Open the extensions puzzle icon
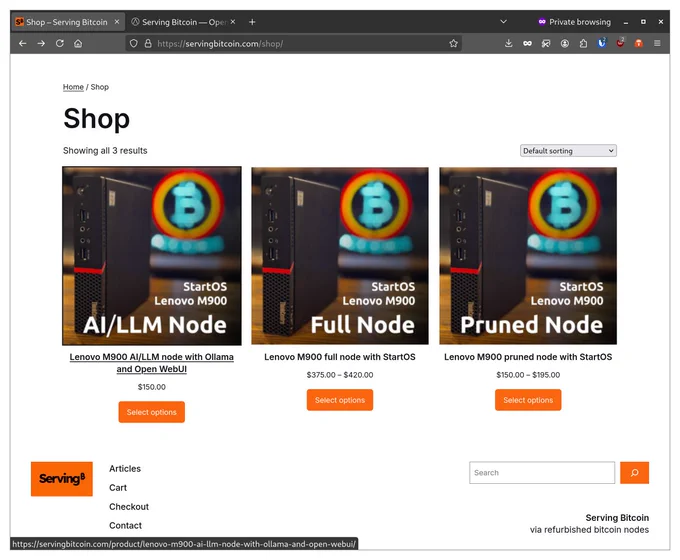680x560 pixels. click(x=583, y=43)
